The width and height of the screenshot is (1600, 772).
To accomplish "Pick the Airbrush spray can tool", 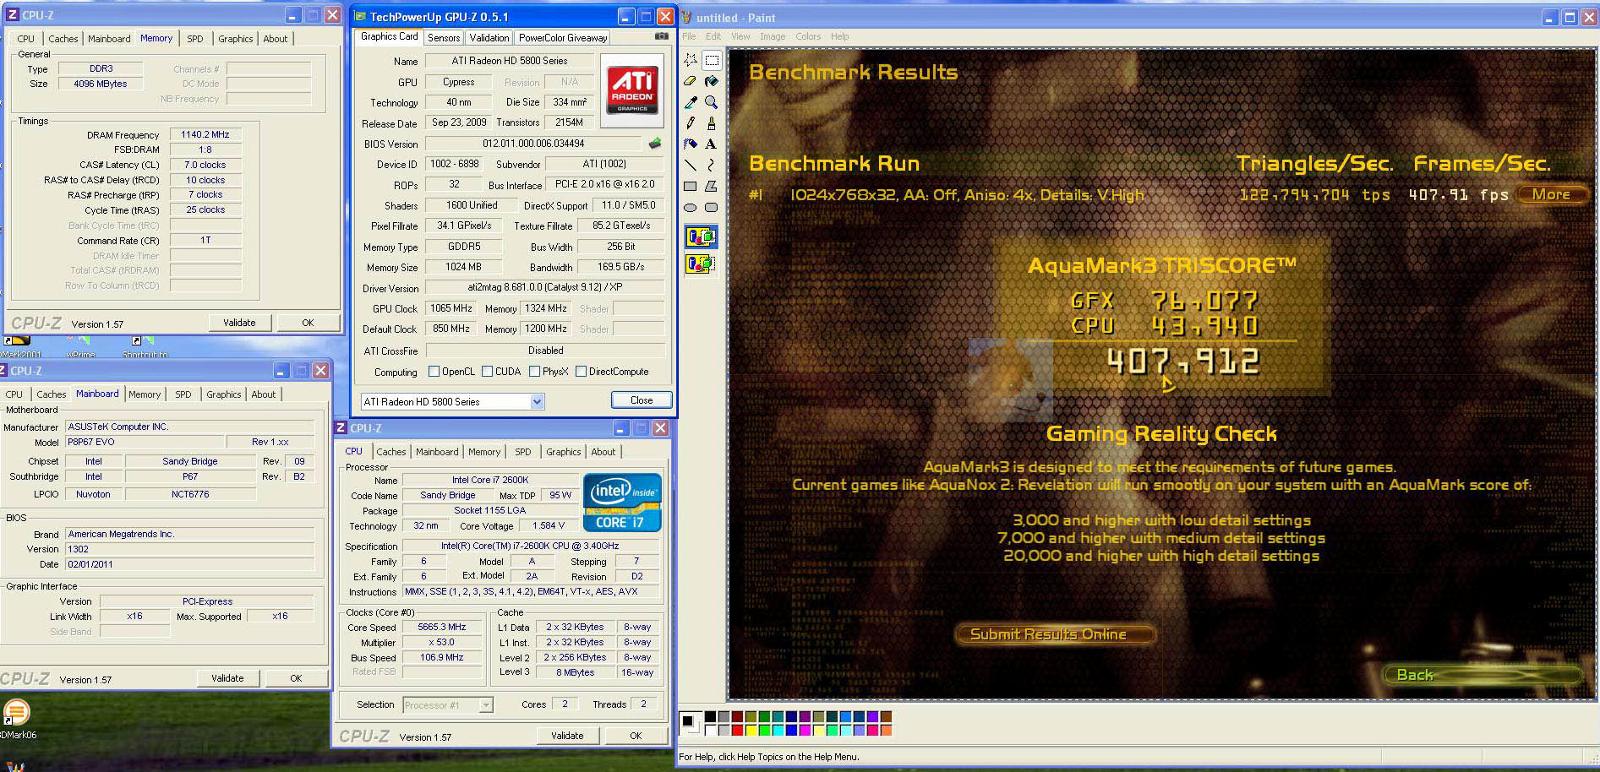I will 690,144.
